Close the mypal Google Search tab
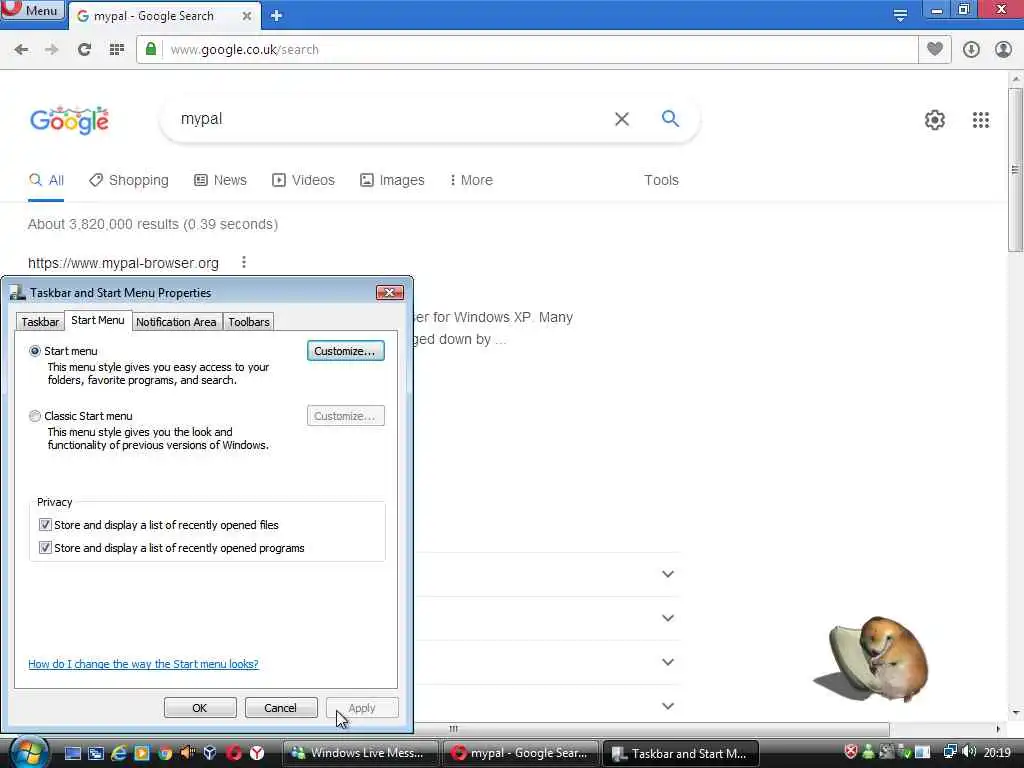 point(247,16)
